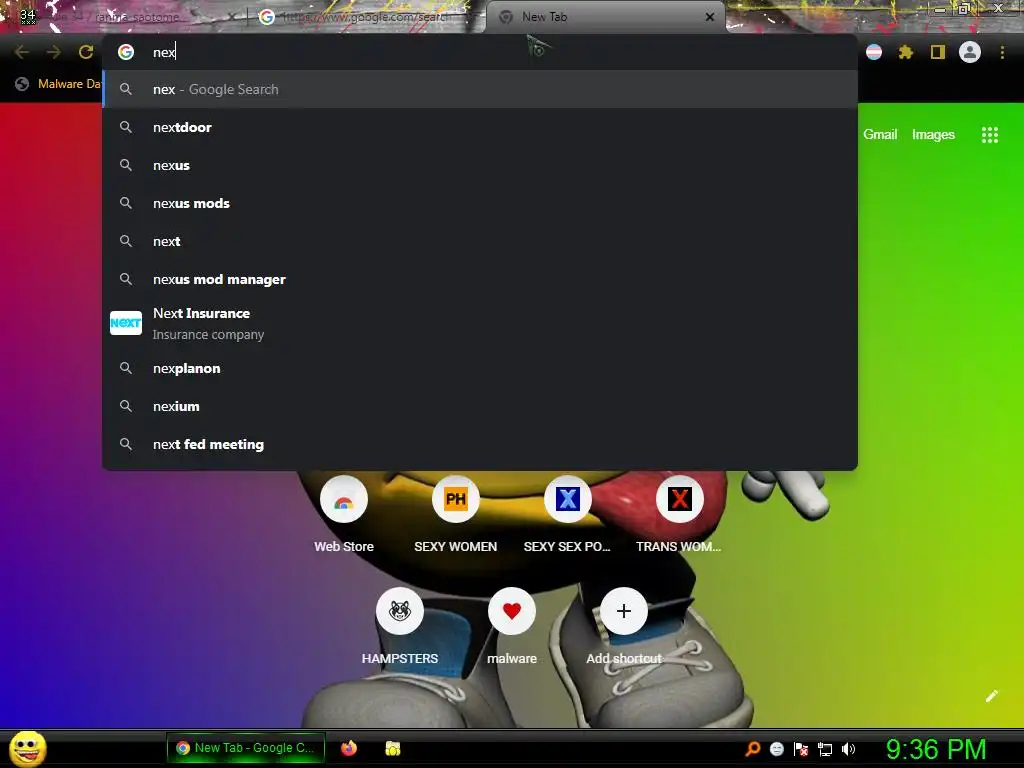Open the network tray icon
Viewport: 1024px width, 768px height.
(x=825, y=749)
